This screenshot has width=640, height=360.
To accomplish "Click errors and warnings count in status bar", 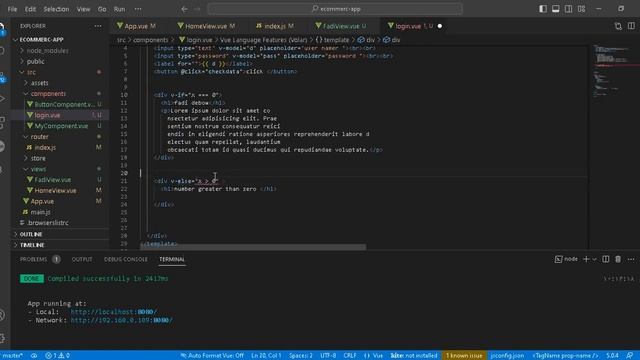I will click(x=57, y=356).
